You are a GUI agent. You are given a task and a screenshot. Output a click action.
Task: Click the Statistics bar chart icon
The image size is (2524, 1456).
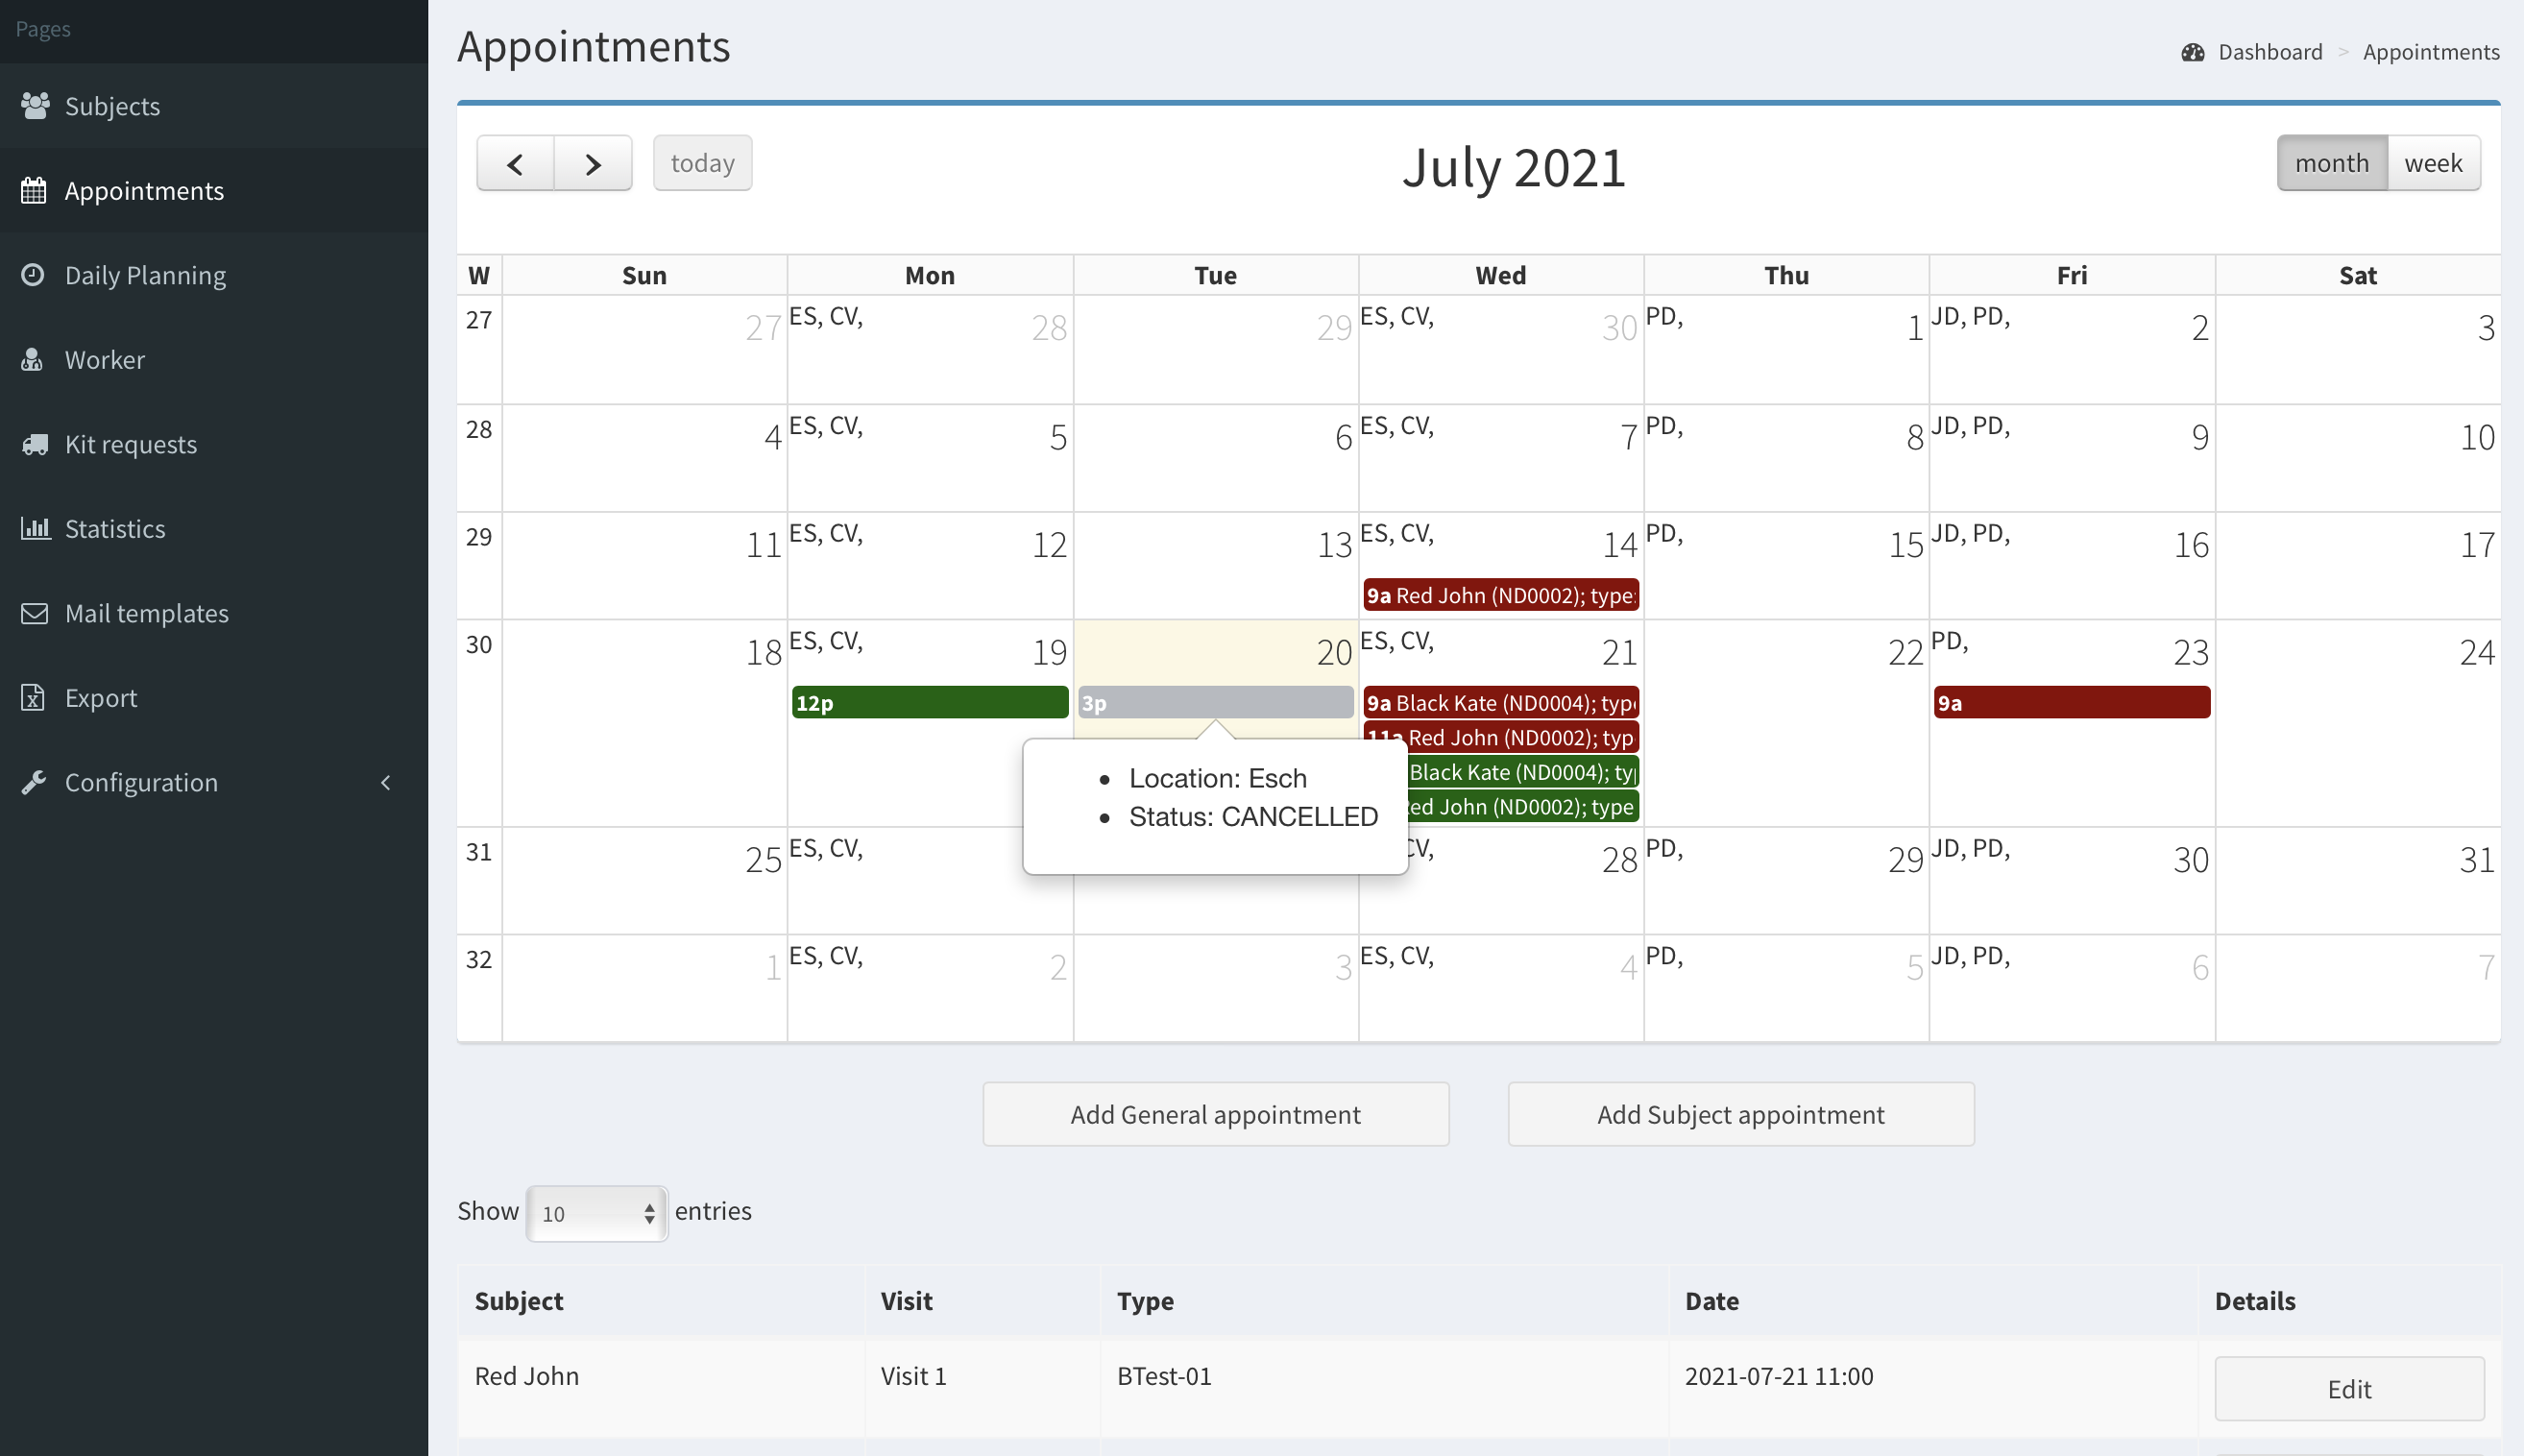point(35,528)
